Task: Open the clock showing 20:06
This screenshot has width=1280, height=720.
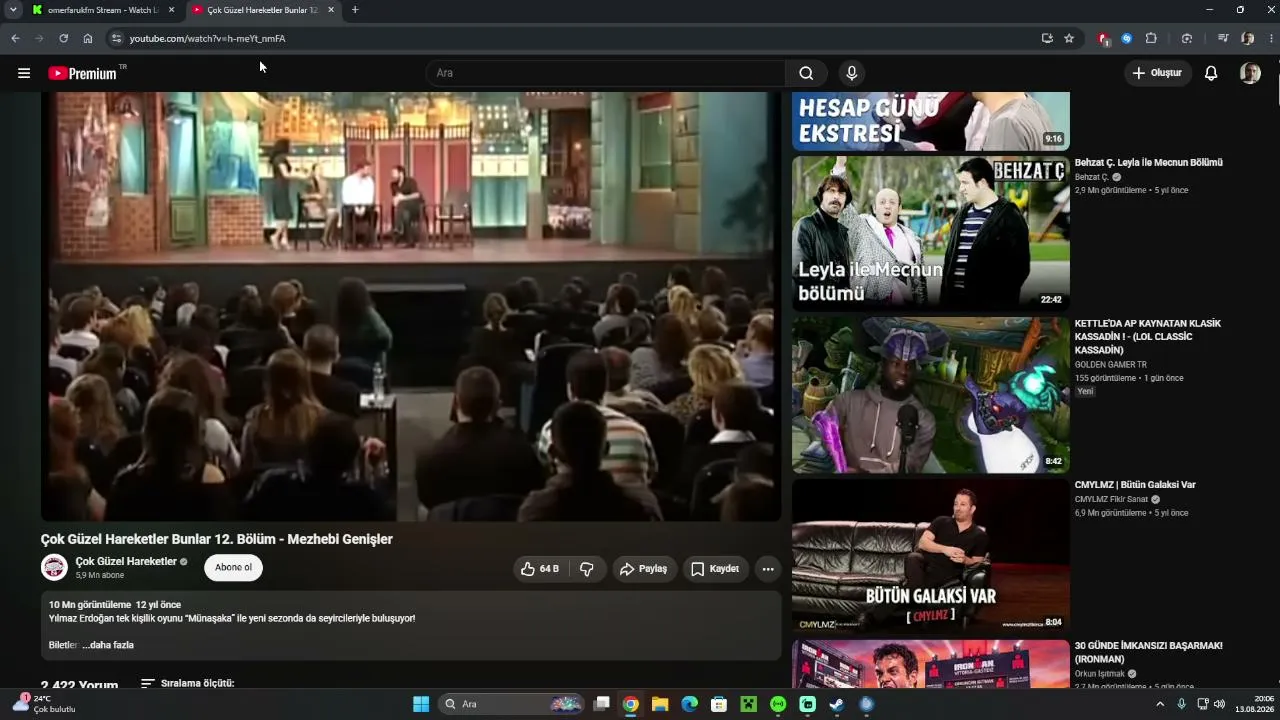Action: pyautogui.click(x=1254, y=704)
